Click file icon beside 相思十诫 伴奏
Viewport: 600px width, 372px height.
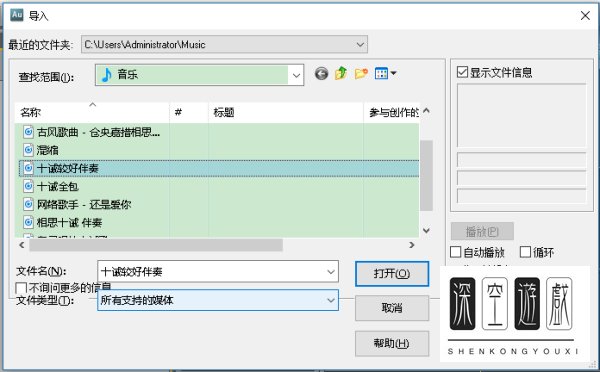click(28, 222)
